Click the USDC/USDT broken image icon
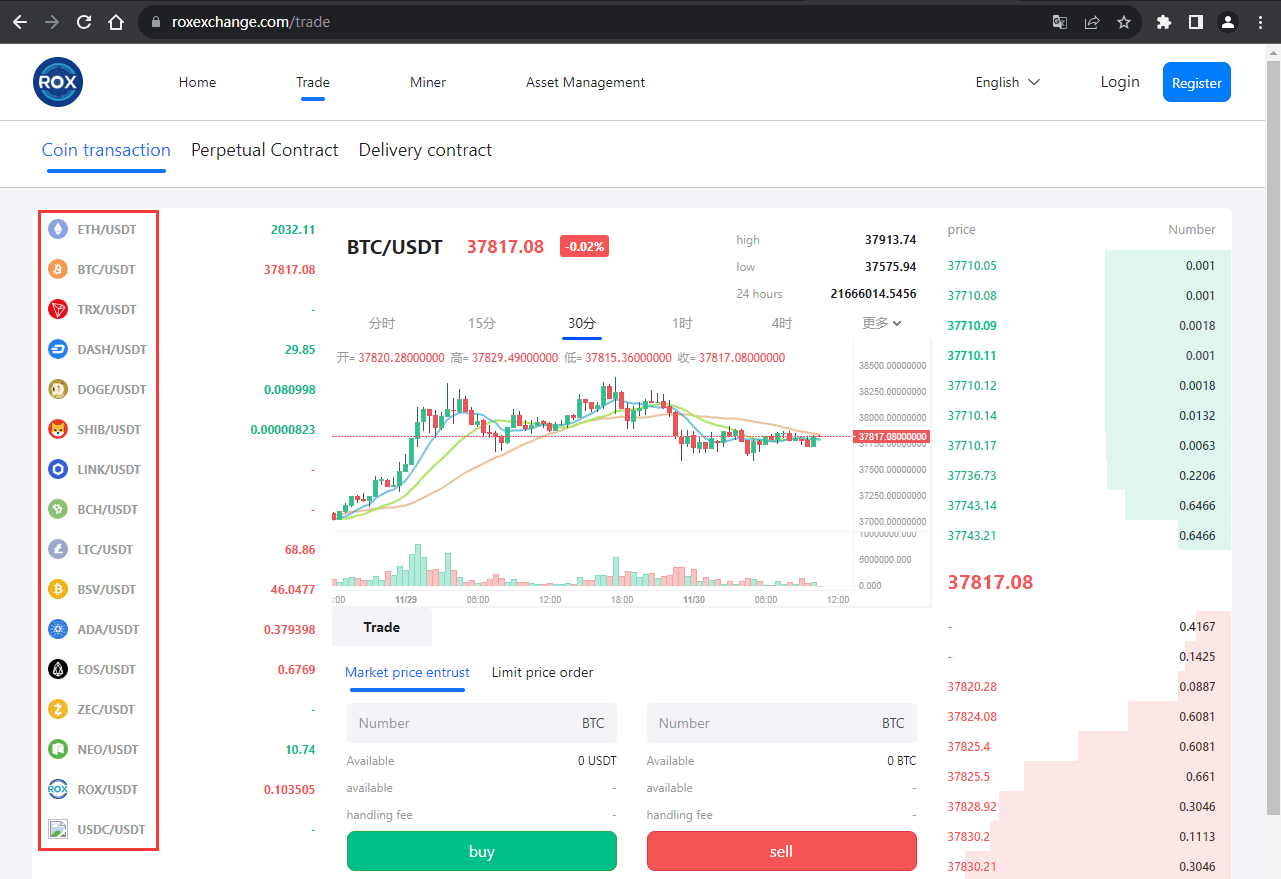The image size is (1281, 879). point(58,829)
